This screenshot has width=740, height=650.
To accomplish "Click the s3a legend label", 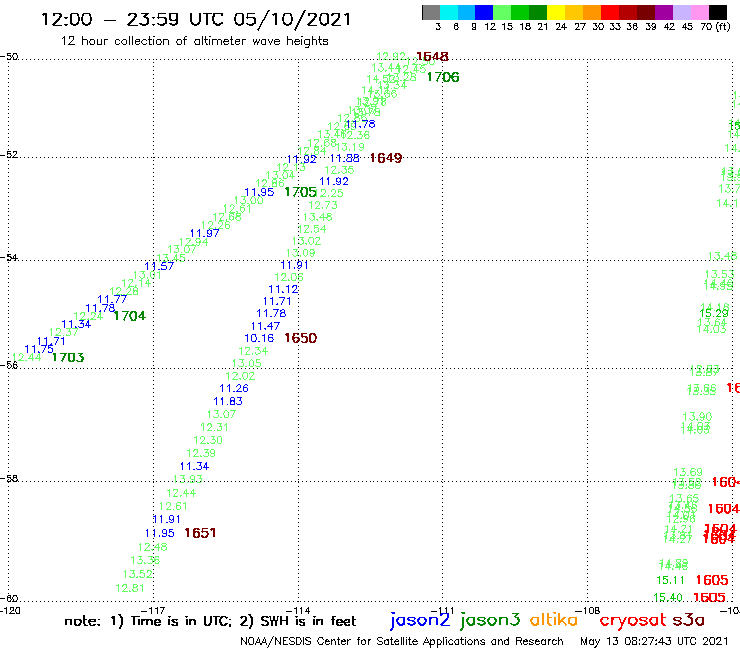I will 688,620.
